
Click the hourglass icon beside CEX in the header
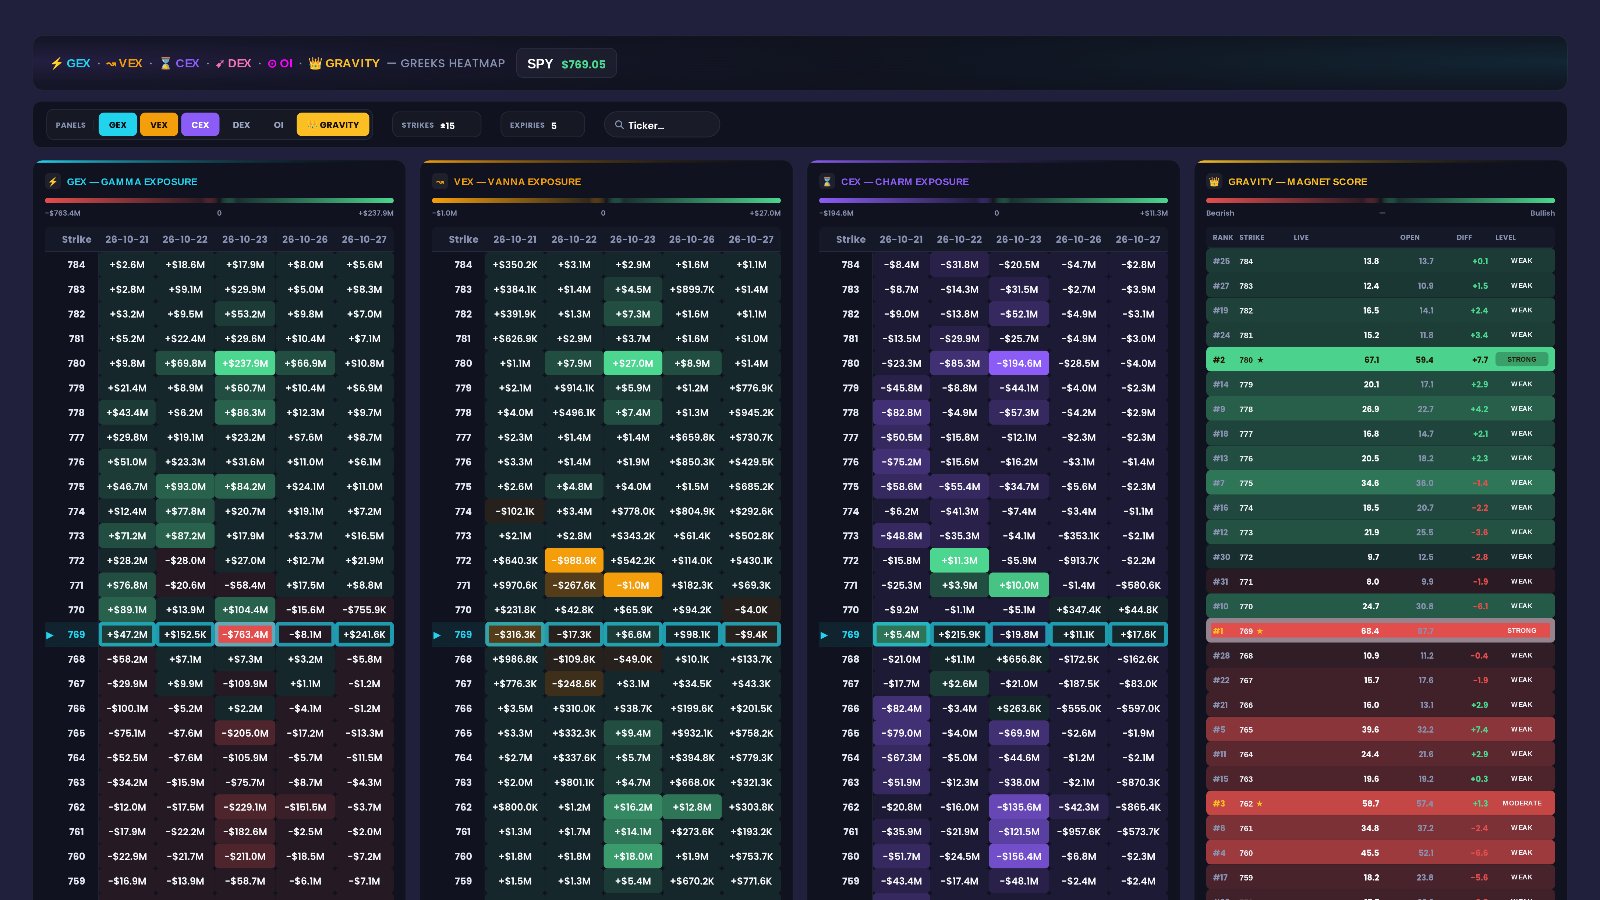pos(166,63)
